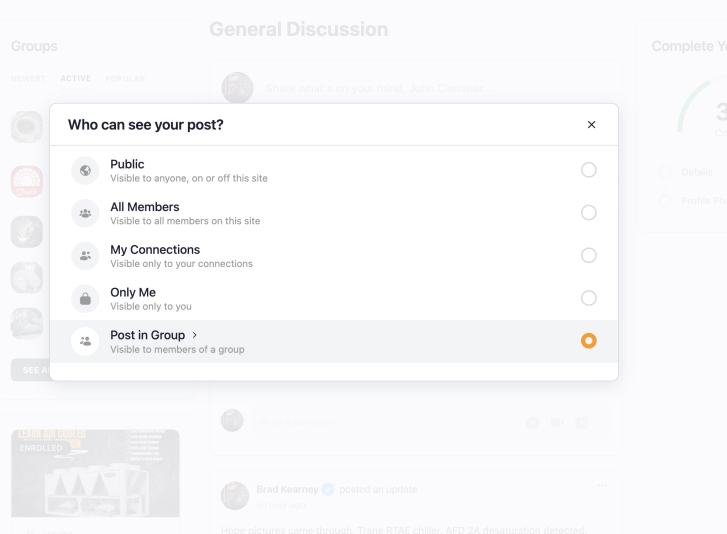Switch to the Newest groups tab

28,79
